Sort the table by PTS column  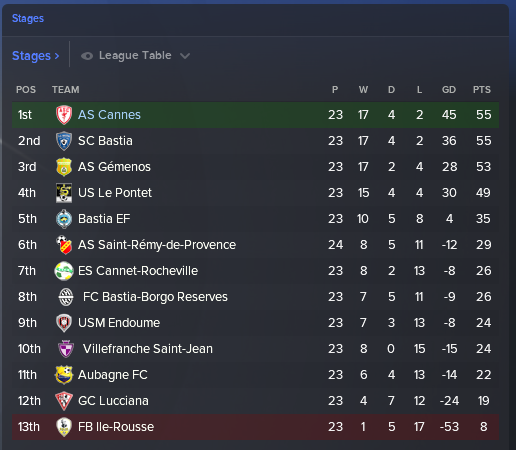pyautogui.click(x=482, y=90)
